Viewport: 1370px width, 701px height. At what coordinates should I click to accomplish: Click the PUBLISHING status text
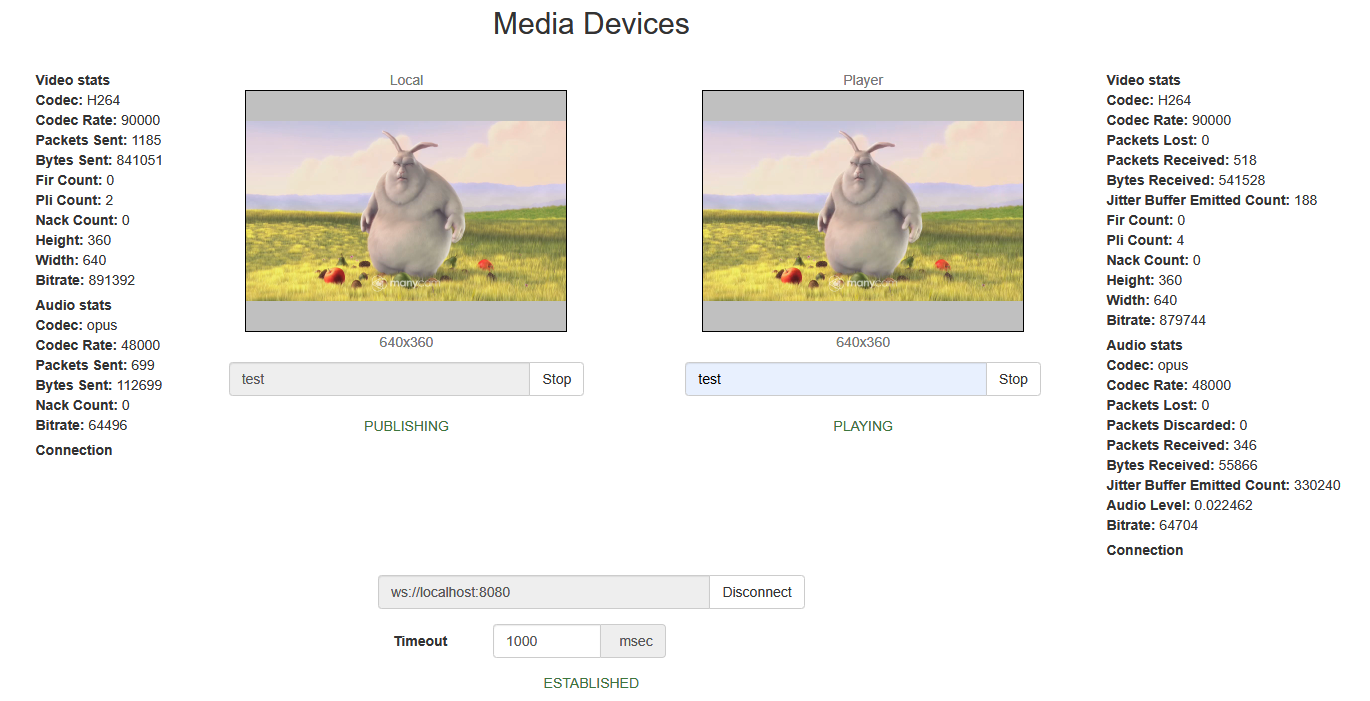[x=406, y=426]
